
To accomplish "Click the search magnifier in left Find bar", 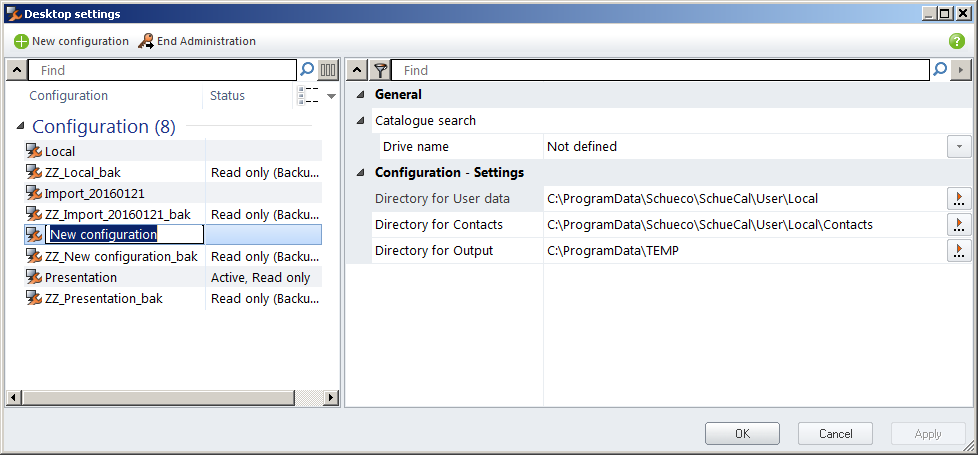I will coord(307,70).
